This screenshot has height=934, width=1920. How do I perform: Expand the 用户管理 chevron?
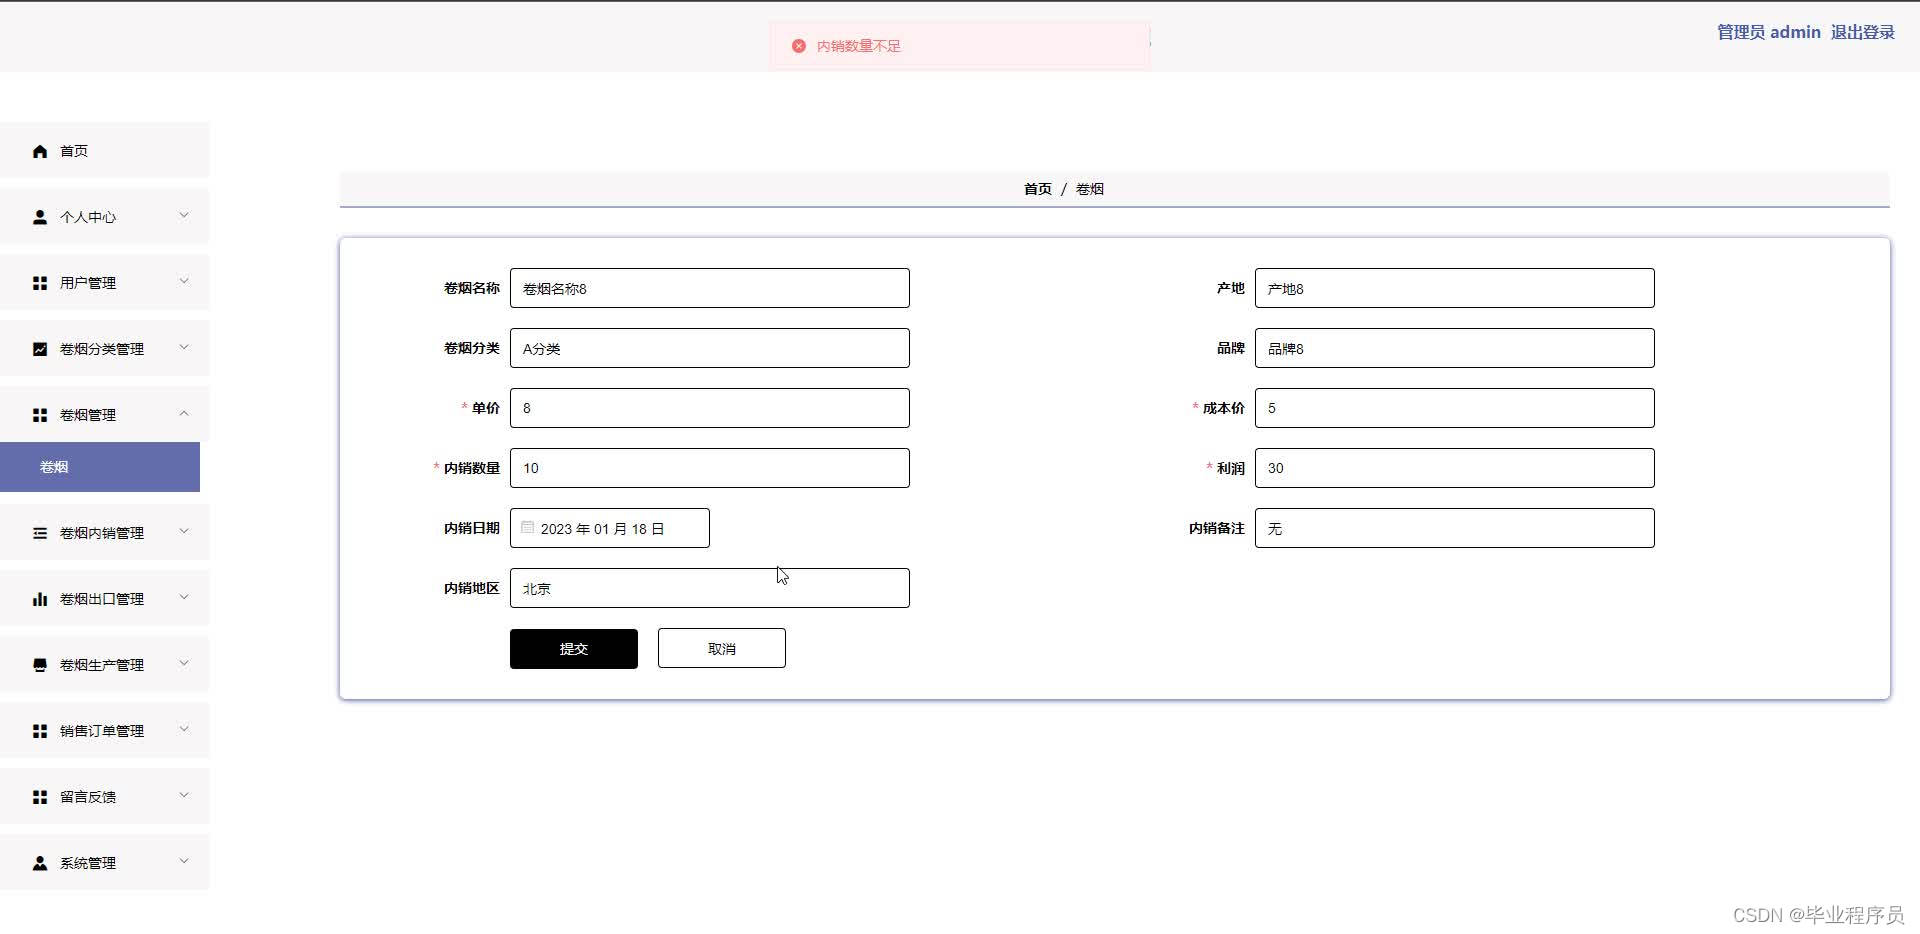184,281
